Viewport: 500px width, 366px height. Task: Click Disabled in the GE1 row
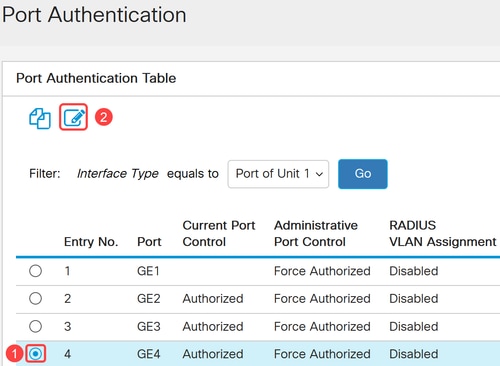pyautogui.click(x=413, y=271)
